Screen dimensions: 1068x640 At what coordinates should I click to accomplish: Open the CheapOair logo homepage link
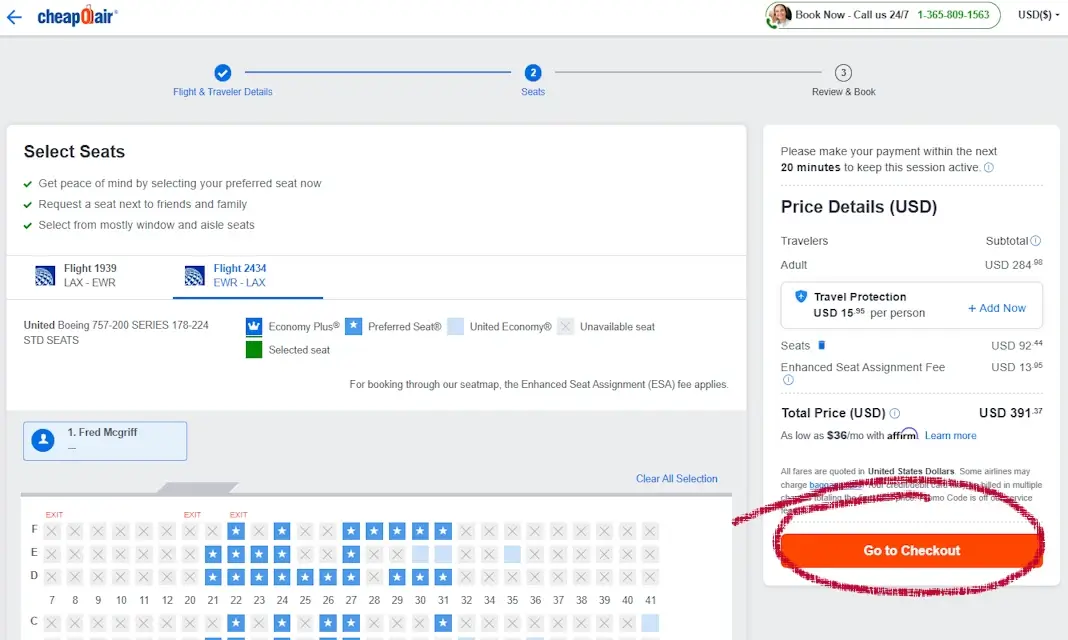click(x=77, y=16)
